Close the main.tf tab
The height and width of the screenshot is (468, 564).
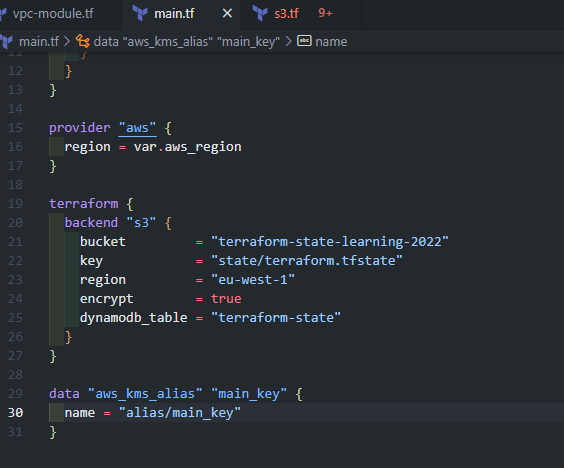tap(227, 14)
